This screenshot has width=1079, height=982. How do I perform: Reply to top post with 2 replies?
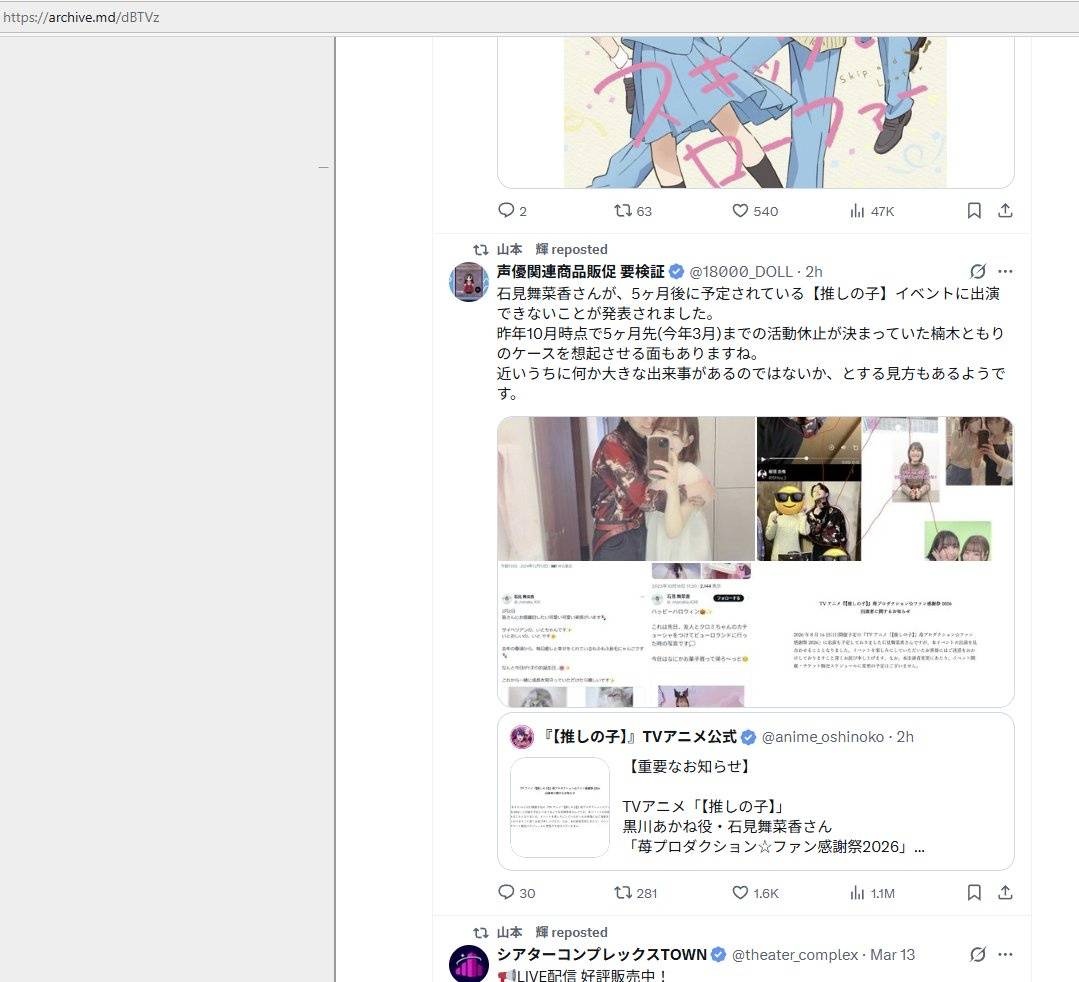[x=506, y=211]
